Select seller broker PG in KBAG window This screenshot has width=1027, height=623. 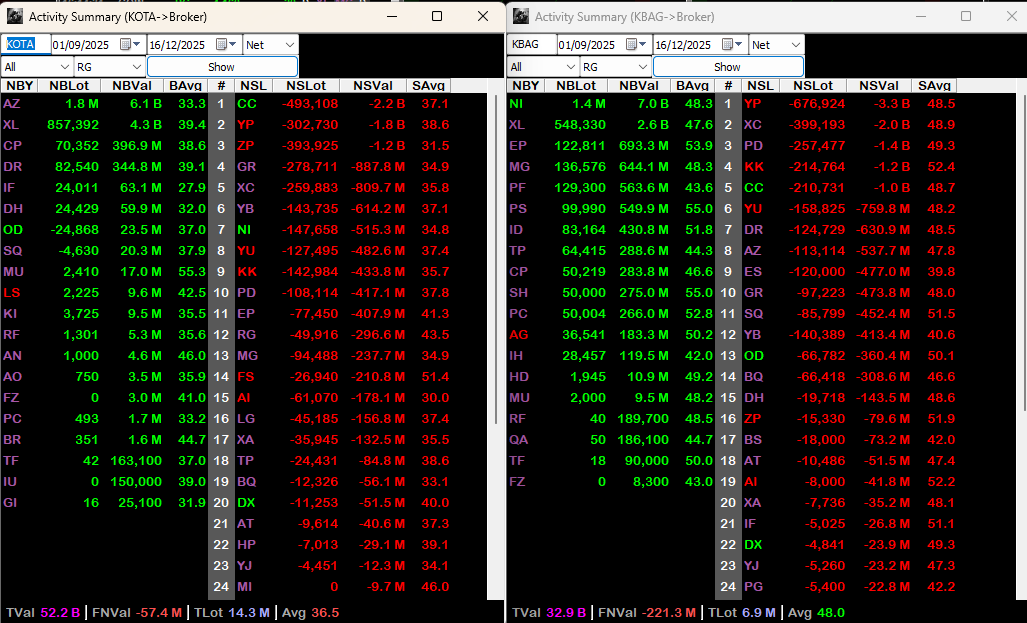(x=753, y=586)
